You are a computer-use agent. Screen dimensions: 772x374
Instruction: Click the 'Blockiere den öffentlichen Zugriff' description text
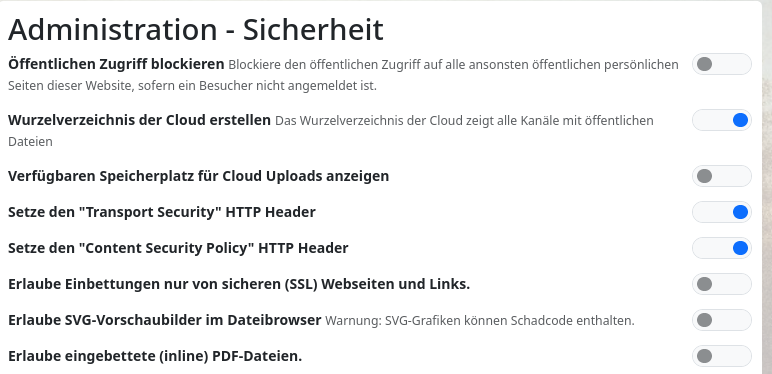tap(343, 75)
